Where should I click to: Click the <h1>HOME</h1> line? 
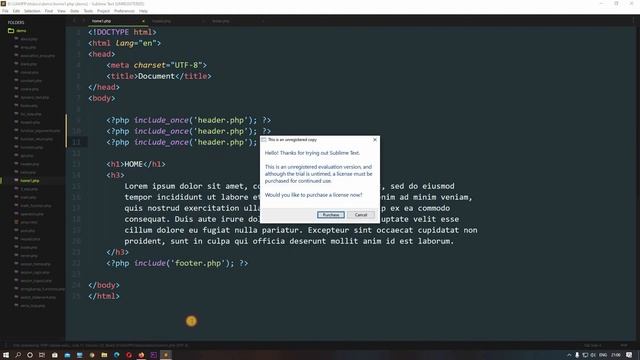136,164
